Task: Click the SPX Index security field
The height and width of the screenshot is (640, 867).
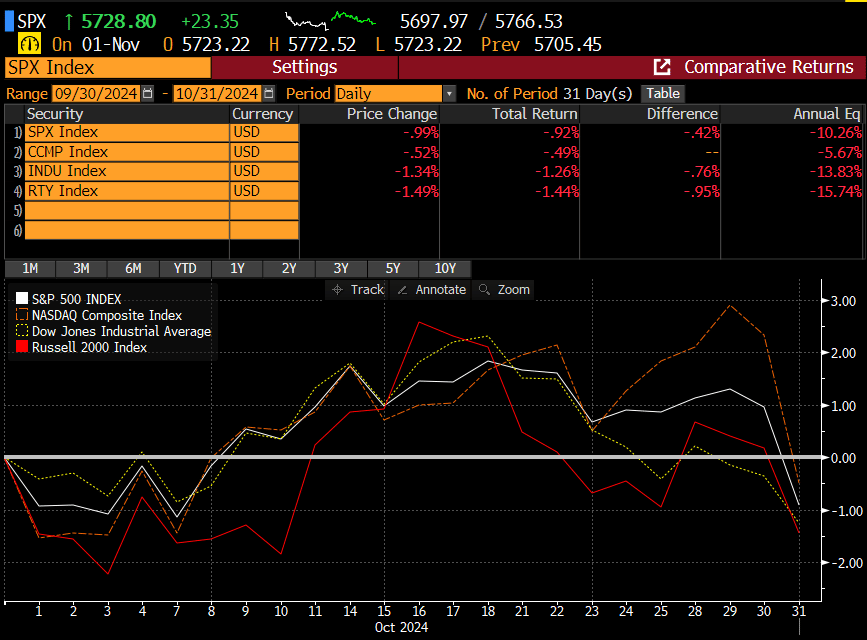Action: 127,132
